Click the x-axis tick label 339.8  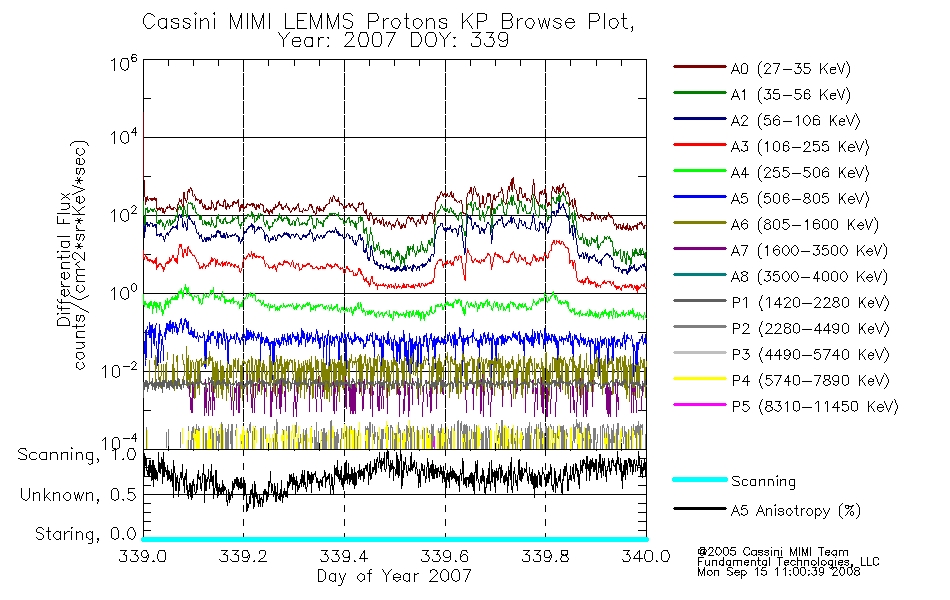(x=545, y=556)
